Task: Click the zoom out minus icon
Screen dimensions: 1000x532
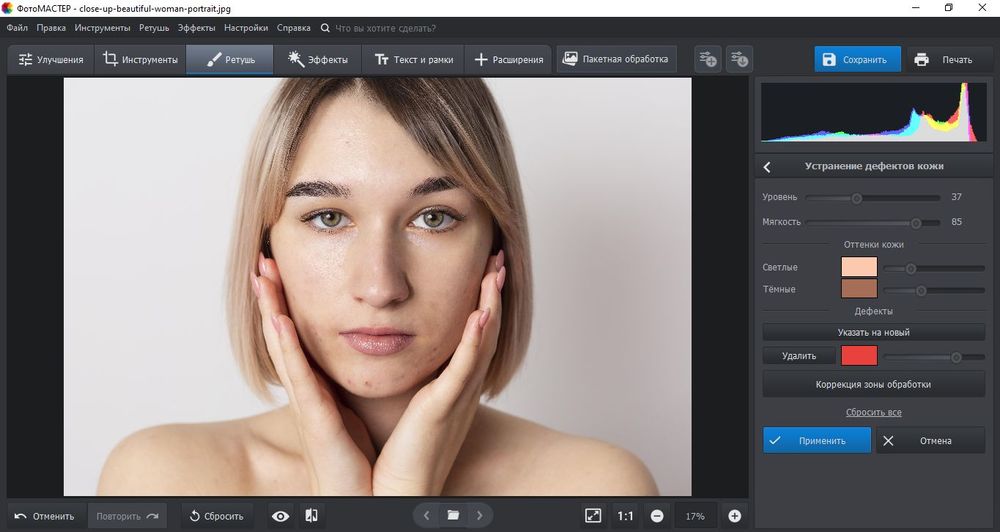Action: (657, 516)
